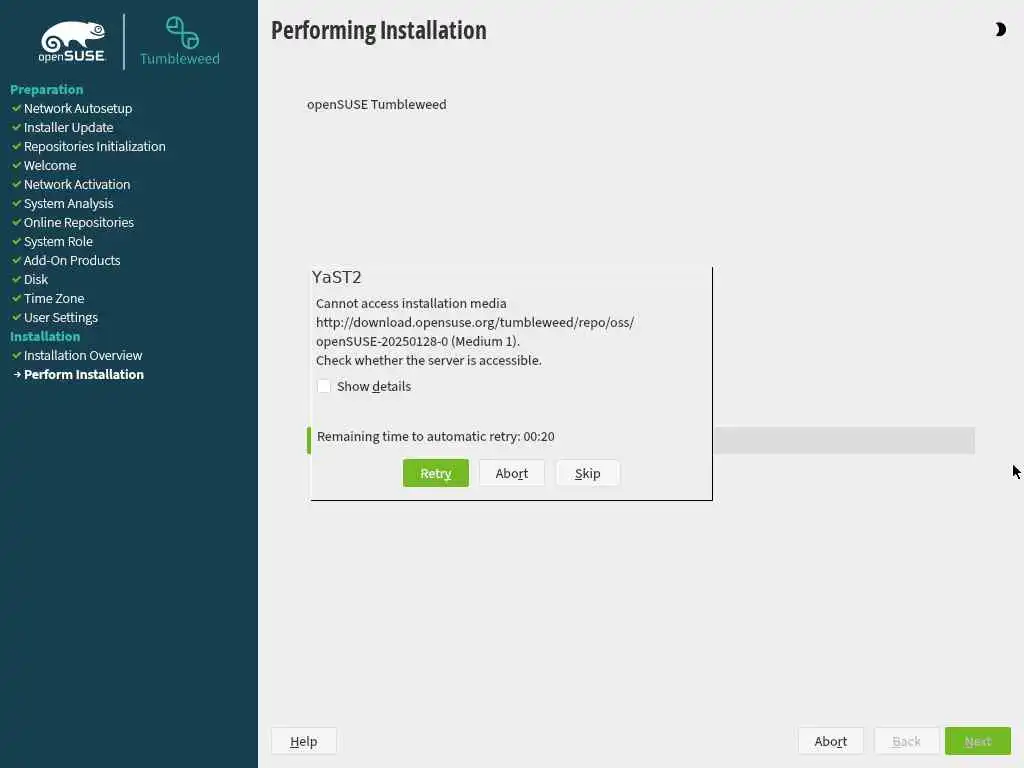1024x768 pixels.
Task: Click the Skip button
Action: click(x=587, y=473)
